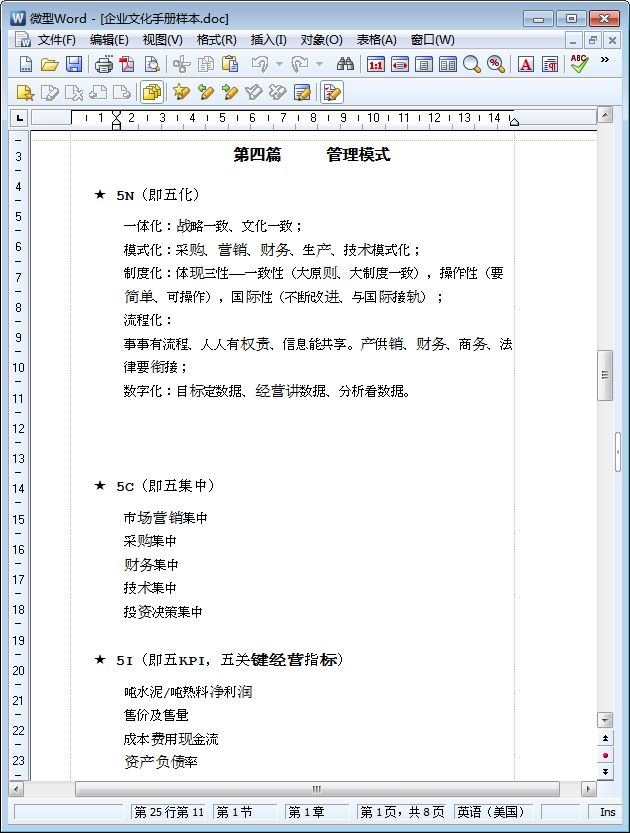Image resolution: width=630 pixels, height=833 pixels.
Task: Export to PDF with the red PDF icon
Action: (127, 65)
